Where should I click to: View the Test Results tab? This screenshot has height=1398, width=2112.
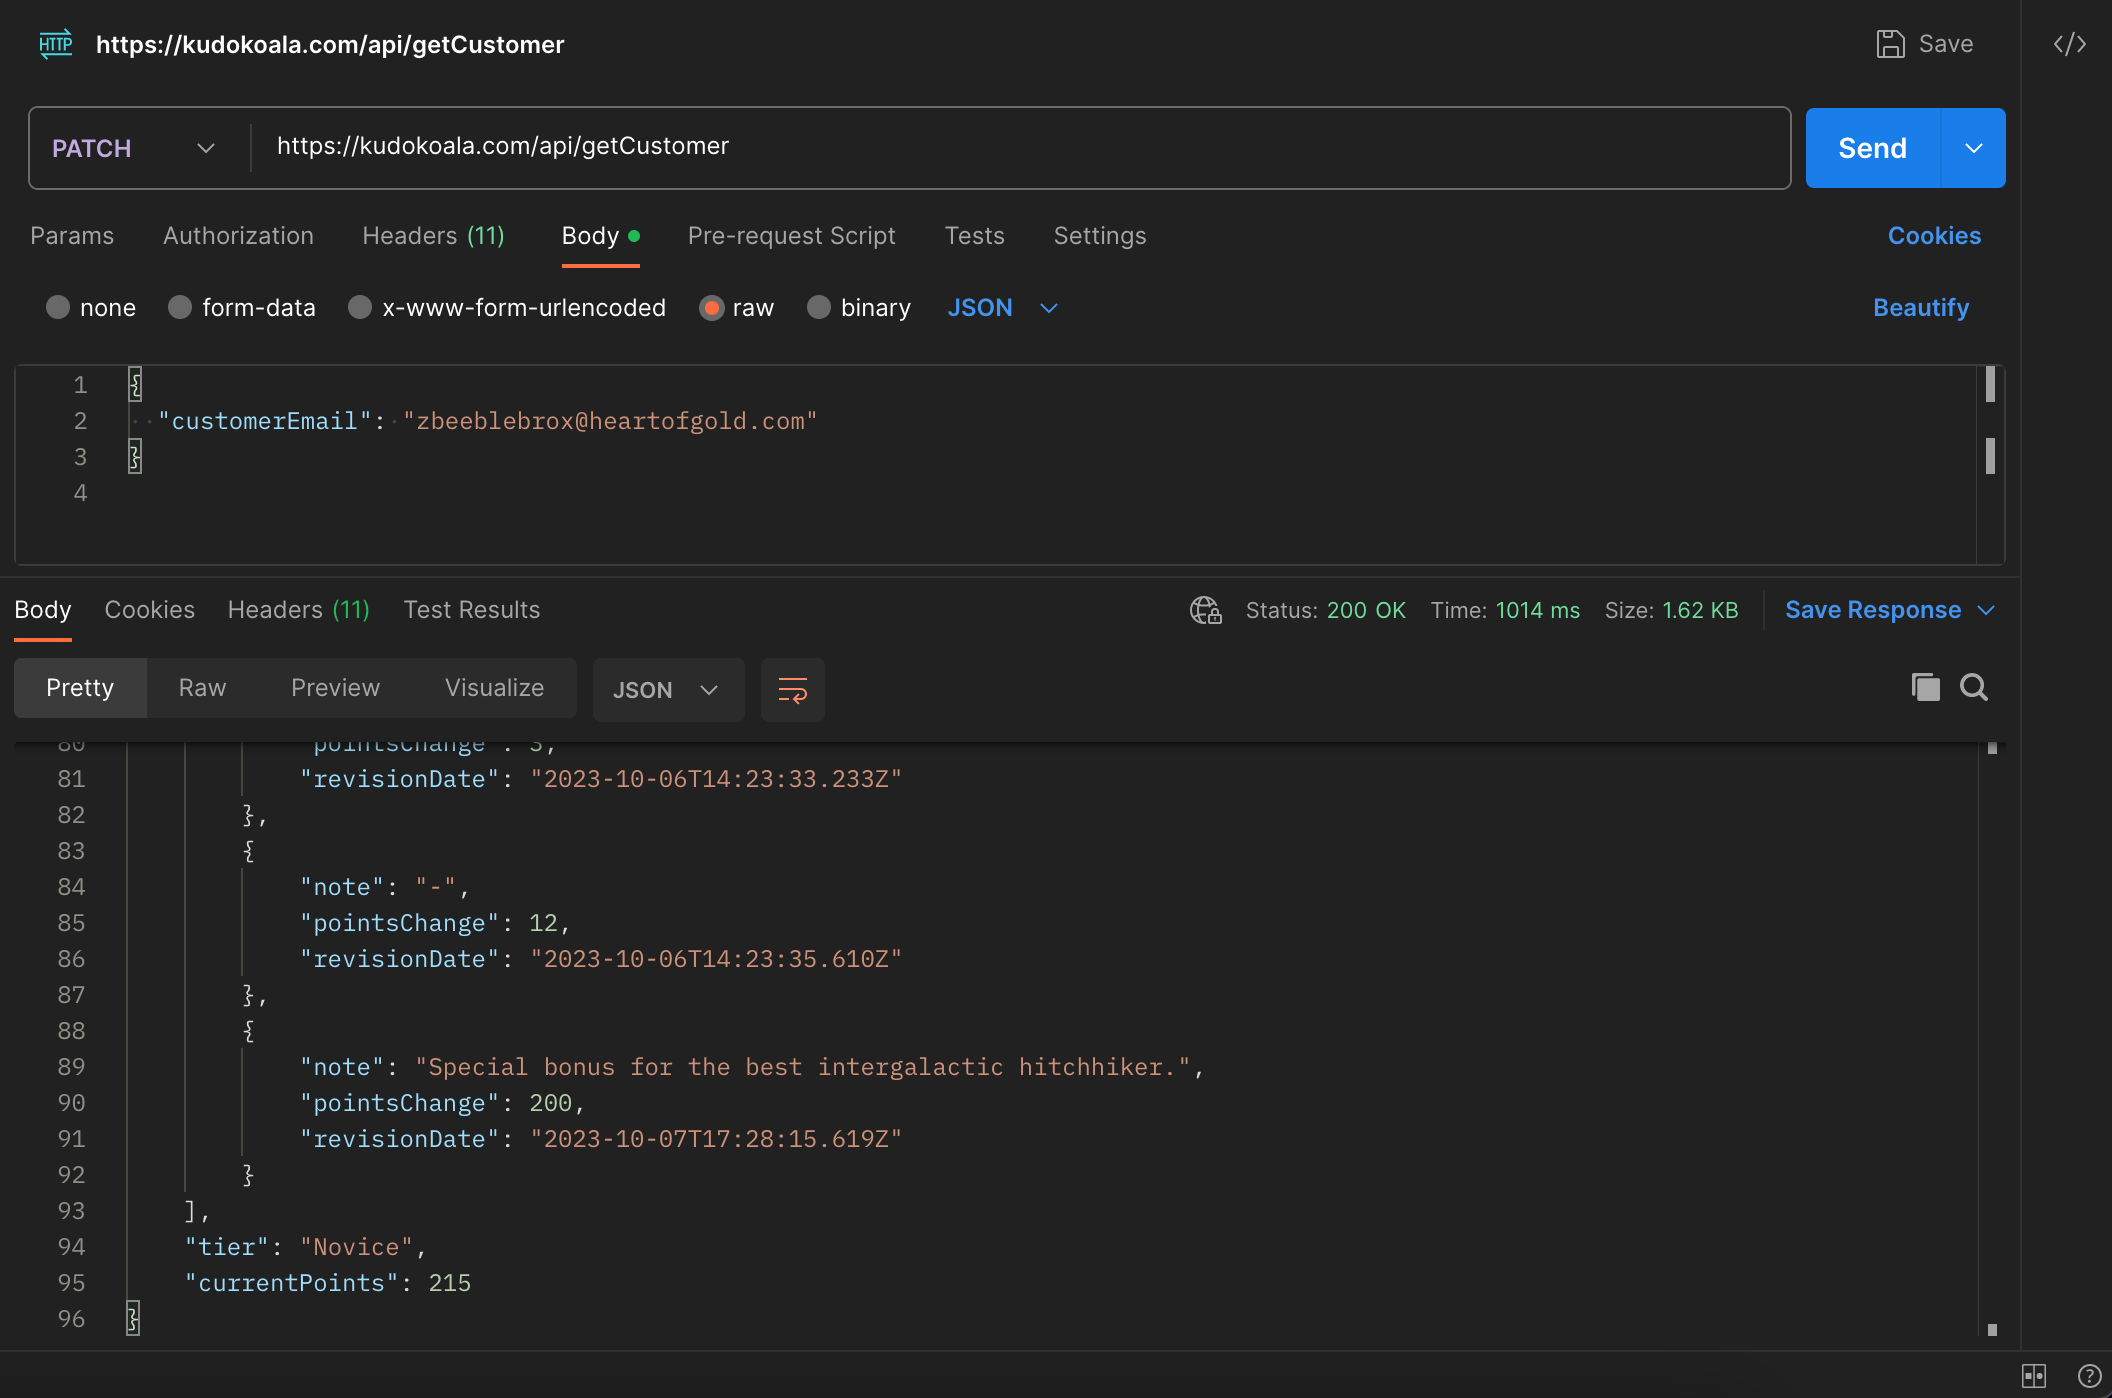coord(471,610)
